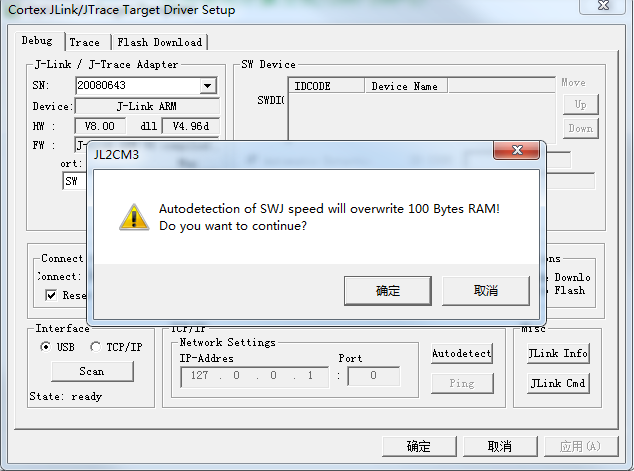Click the J-Link ARM device field
The width and height of the screenshot is (634, 471).
[x=147, y=106]
